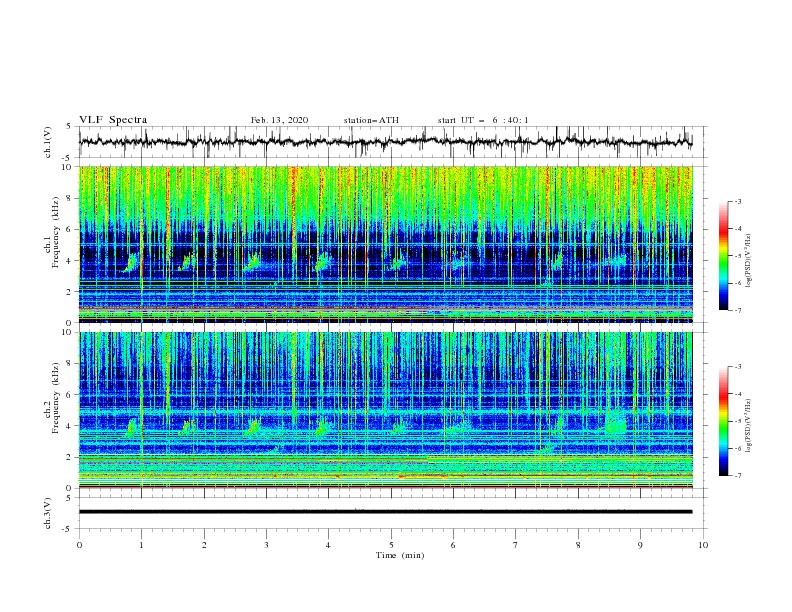Click the "2" kHz tick on ch.1 spectrogram
The height and width of the screenshot is (612, 792).
69,291
